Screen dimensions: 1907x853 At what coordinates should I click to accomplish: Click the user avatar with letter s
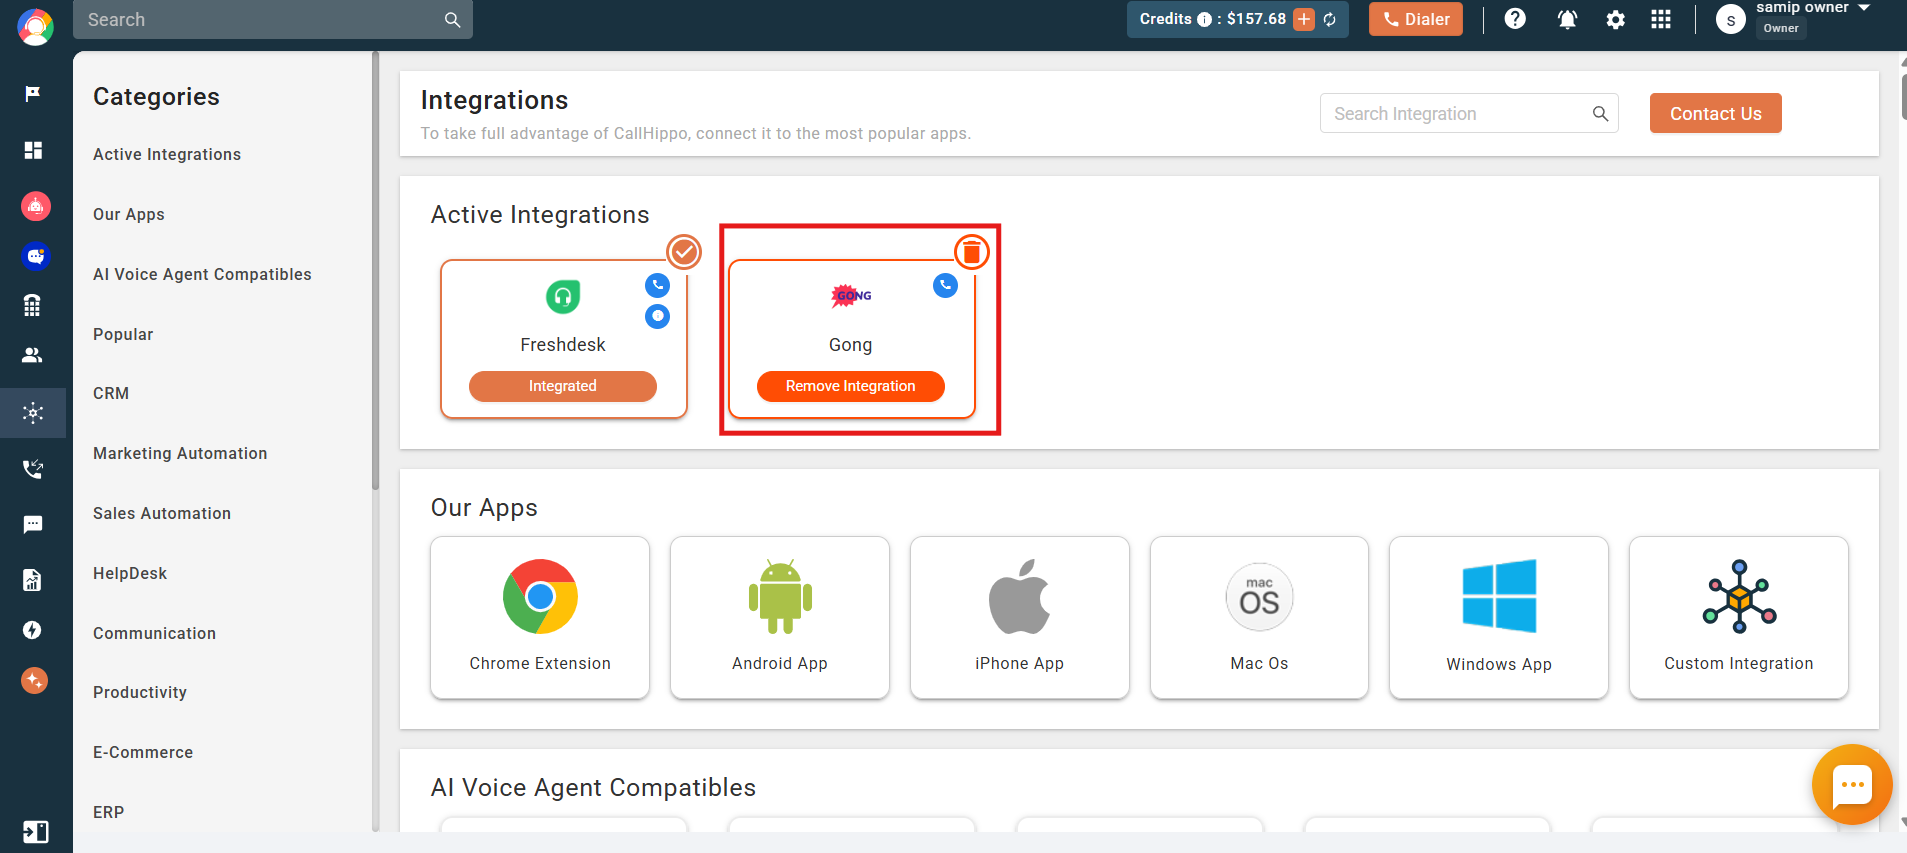point(1730,19)
